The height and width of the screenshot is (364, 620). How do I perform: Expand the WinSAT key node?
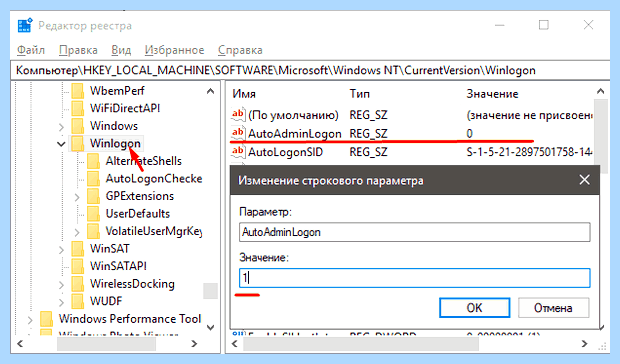(x=61, y=249)
